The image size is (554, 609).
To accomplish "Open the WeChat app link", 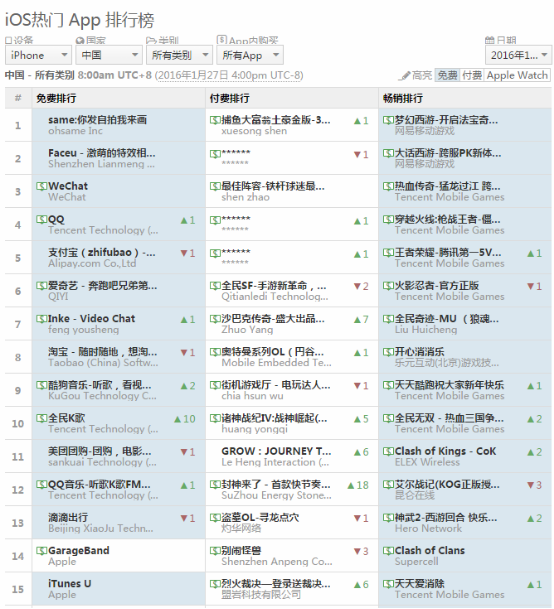I will [x=68, y=186].
